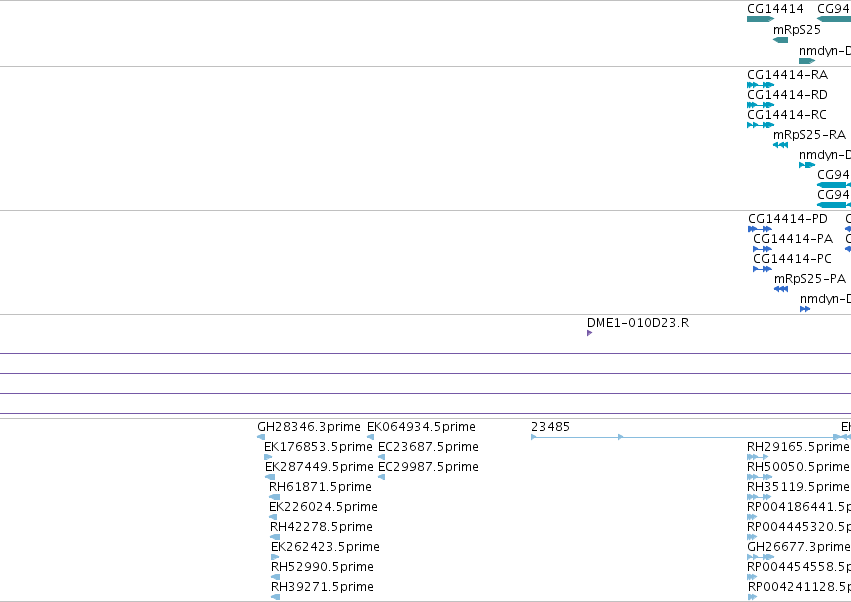Select the mRpS25-RA transcript glyph

pos(780,145)
